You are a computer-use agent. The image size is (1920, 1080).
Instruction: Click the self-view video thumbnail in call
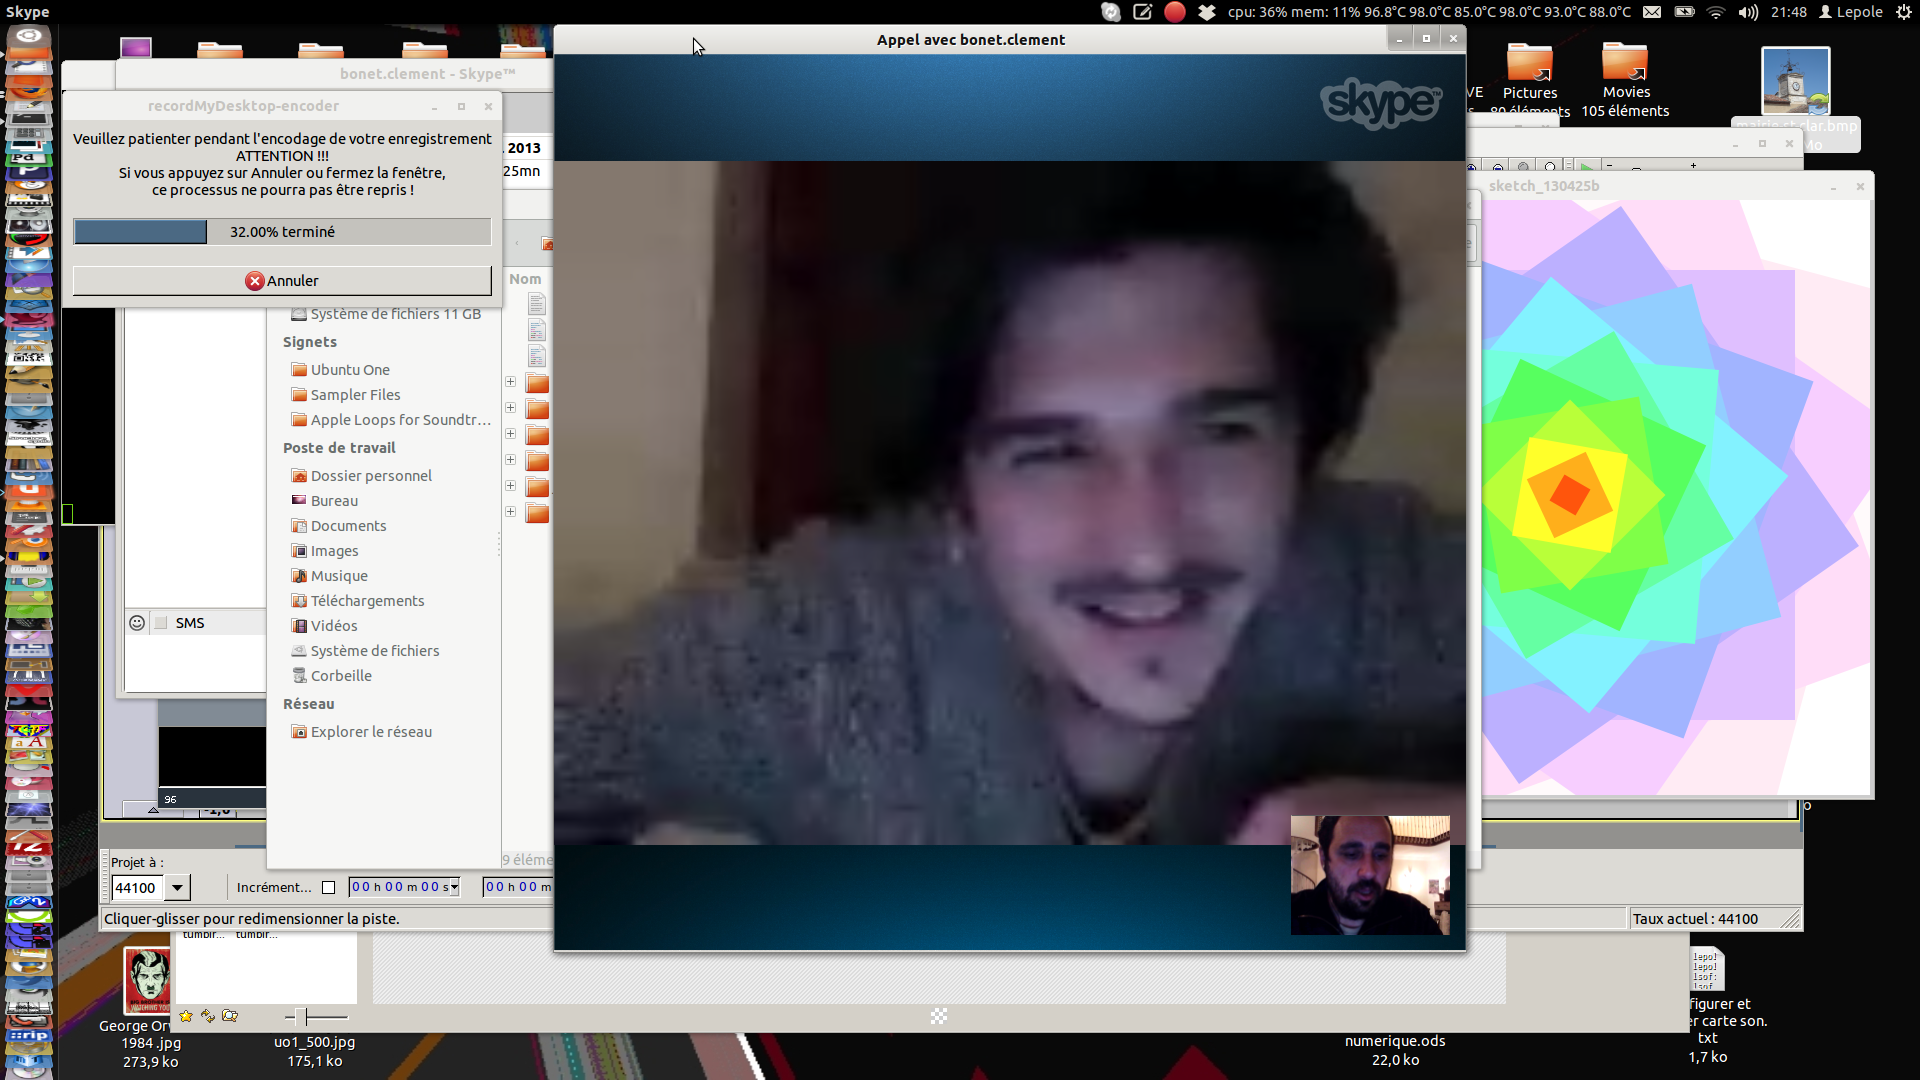1369,875
